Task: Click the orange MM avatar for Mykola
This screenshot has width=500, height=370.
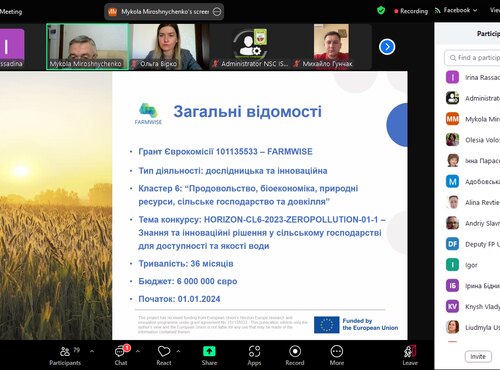Action: click(x=452, y=119)
